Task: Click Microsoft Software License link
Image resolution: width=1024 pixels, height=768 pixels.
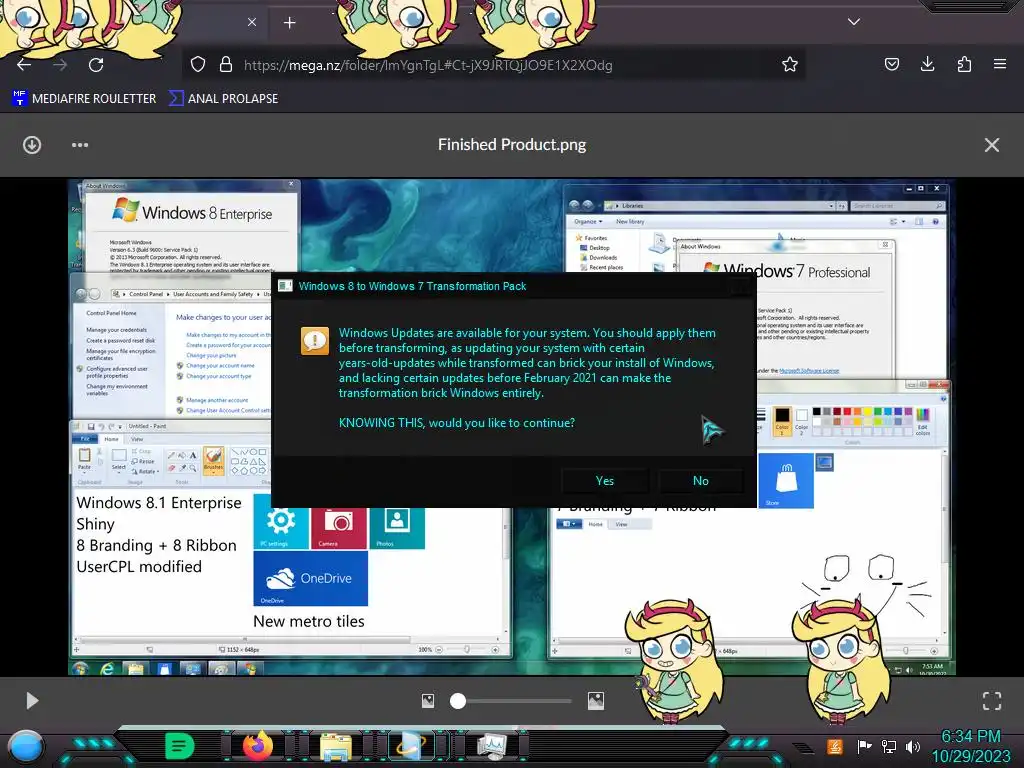Action: click(808, 370)
